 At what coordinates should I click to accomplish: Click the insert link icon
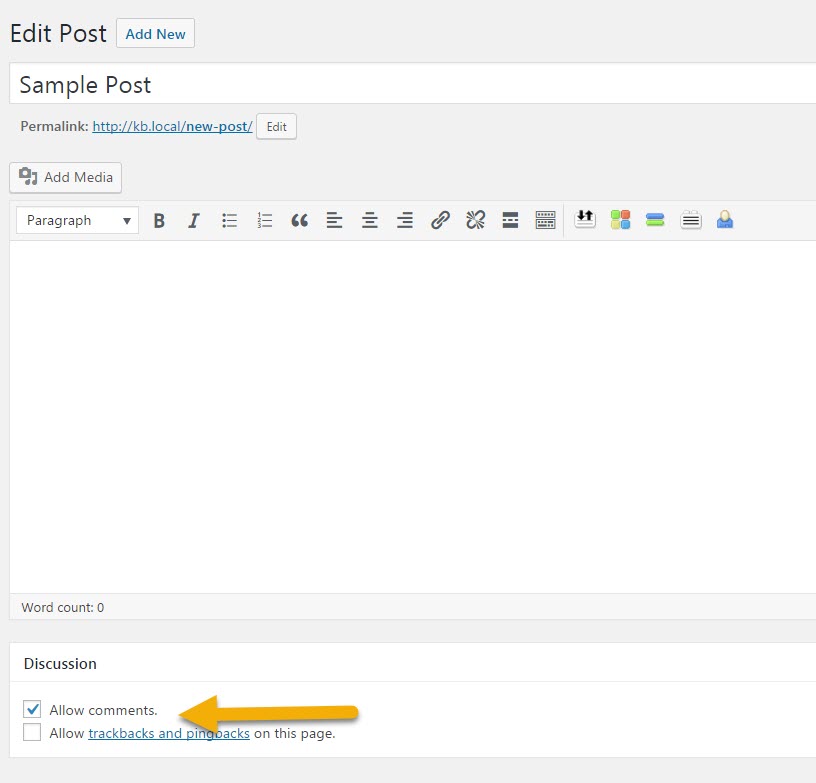[x=440, y=221]
